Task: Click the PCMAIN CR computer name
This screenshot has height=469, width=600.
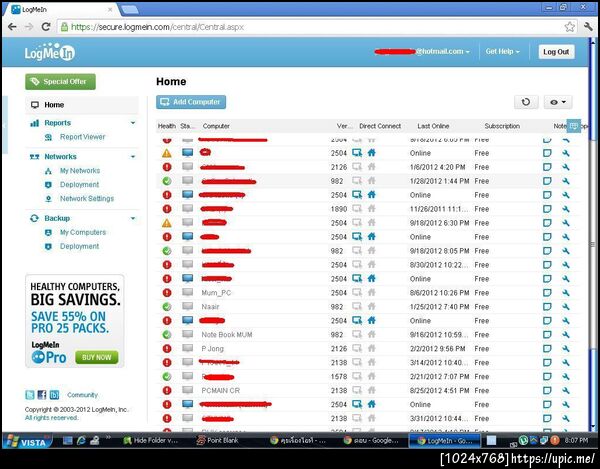Action: coord(220,391)
